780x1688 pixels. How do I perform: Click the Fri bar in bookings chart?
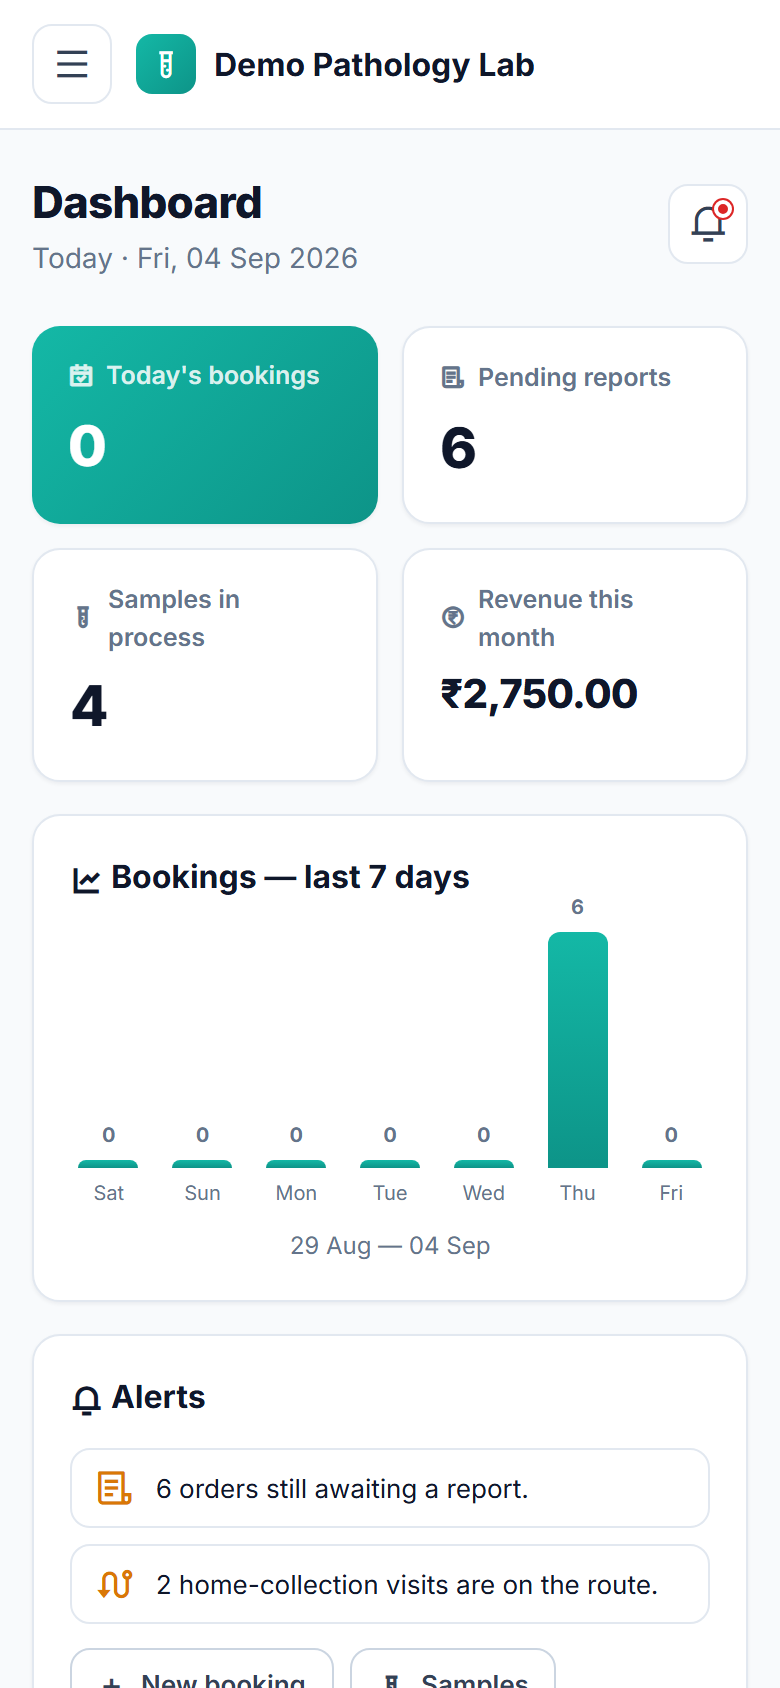(x=672, y=1164)
